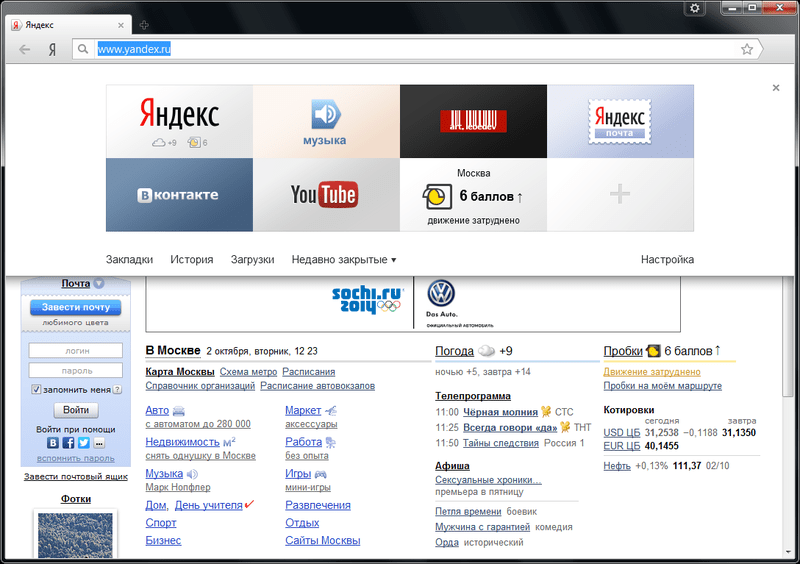Click the Недвижимость м² icon
Viewport: 800px width, 564px height.
pyautogui.click(x=229, y=442)
